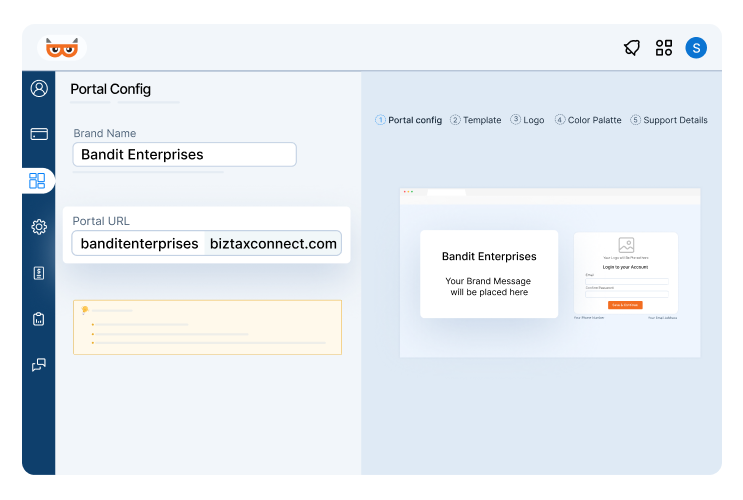
Task: Go to step 2 Template
Action: pyautogui.click(x=475, y=120)
